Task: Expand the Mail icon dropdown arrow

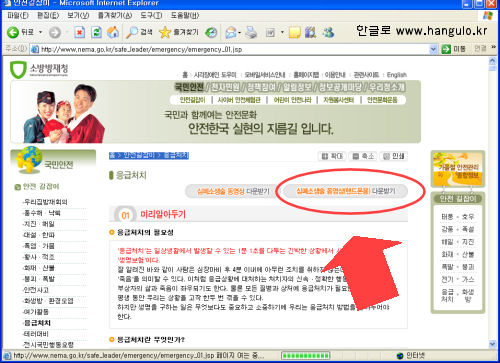Action: 239,33
